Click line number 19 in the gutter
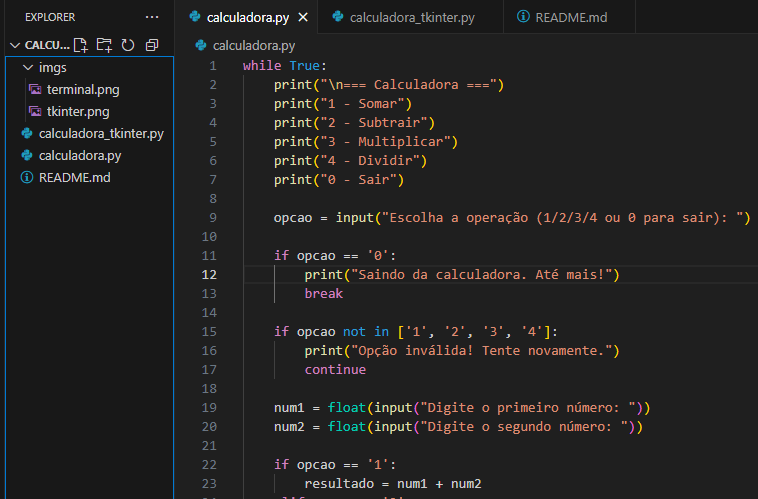Screen dimensions: 758x499 (209, 408)
